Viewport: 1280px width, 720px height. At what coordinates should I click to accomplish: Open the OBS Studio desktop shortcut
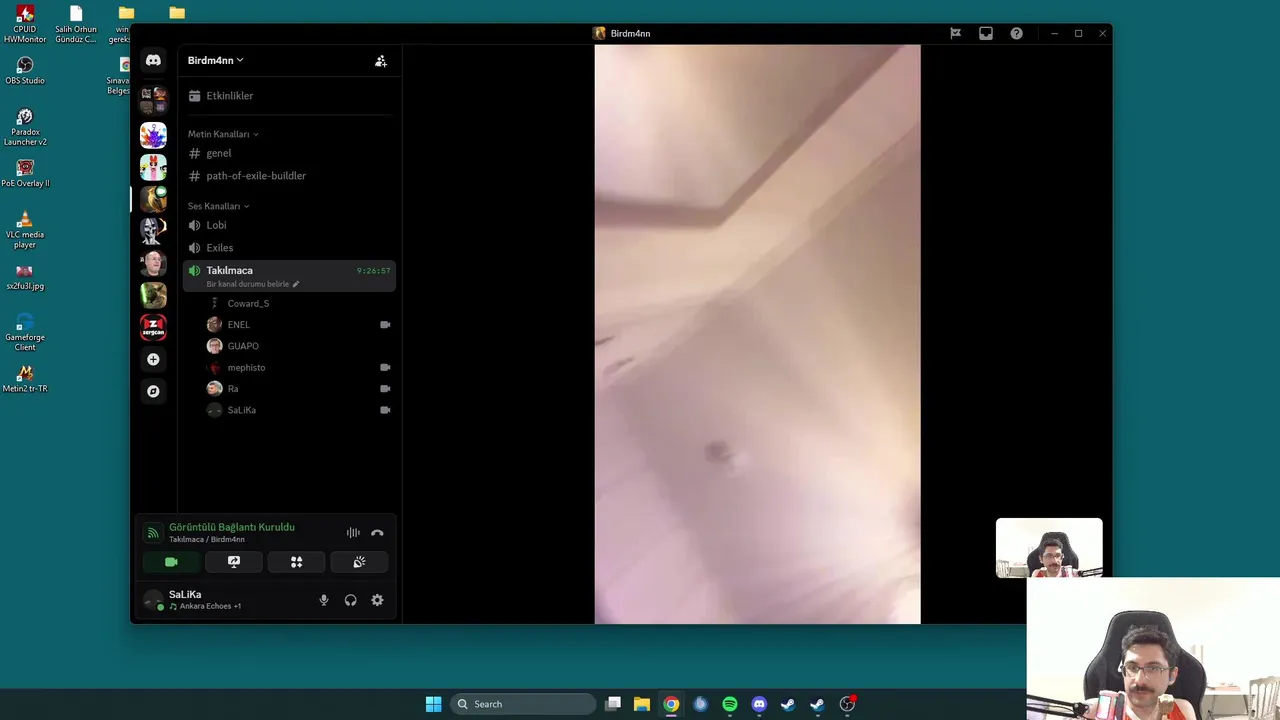coord(25,71)
